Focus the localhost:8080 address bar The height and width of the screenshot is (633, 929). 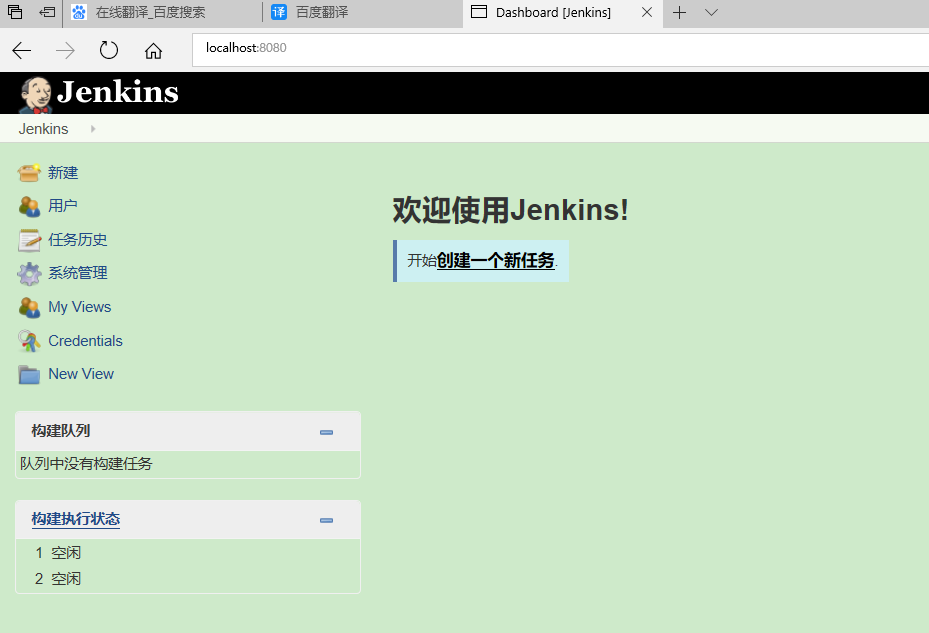560,50
